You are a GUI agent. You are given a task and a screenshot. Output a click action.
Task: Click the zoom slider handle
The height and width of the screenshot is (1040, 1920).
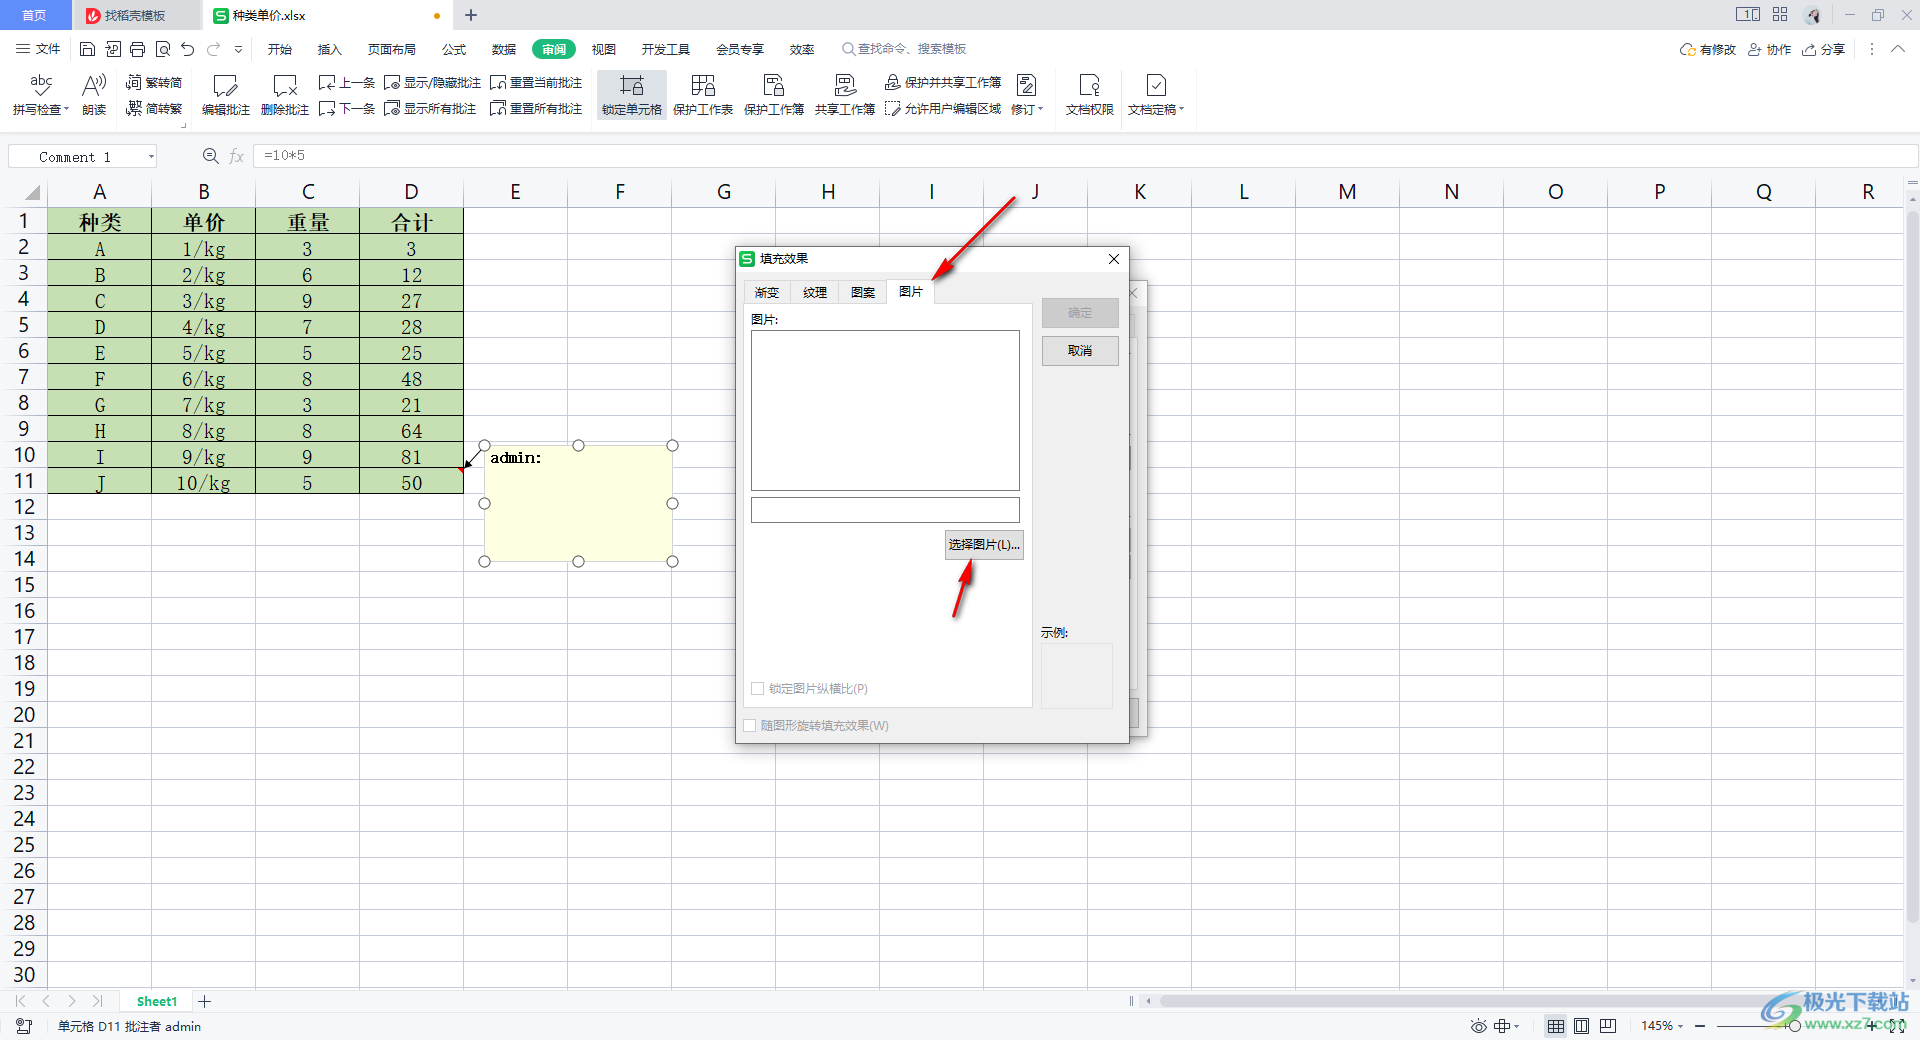[x=1795, y=1026]
